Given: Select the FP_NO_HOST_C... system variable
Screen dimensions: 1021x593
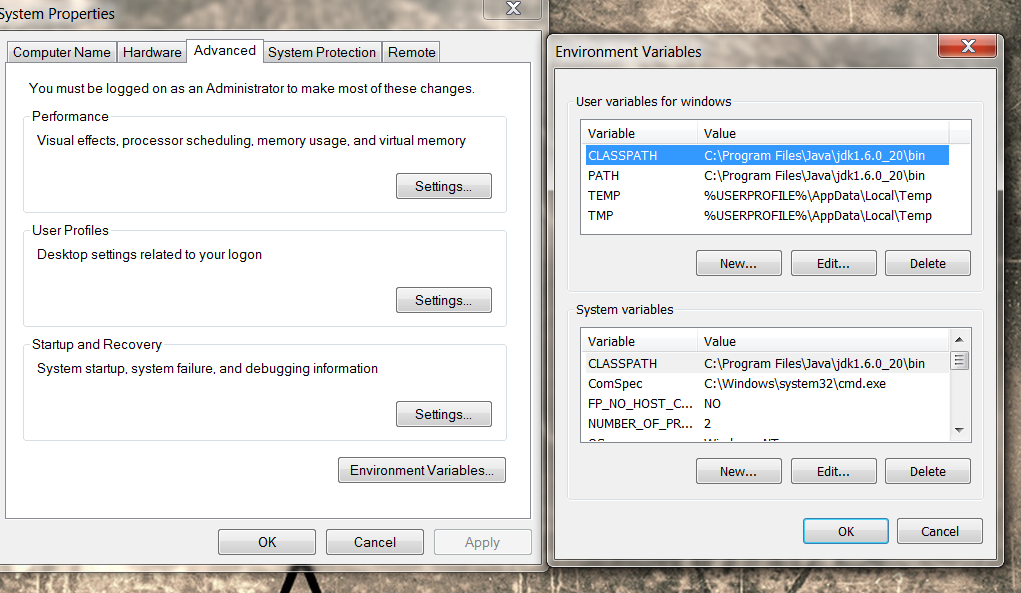Looking at the screenshot, I should click(767, 404).
